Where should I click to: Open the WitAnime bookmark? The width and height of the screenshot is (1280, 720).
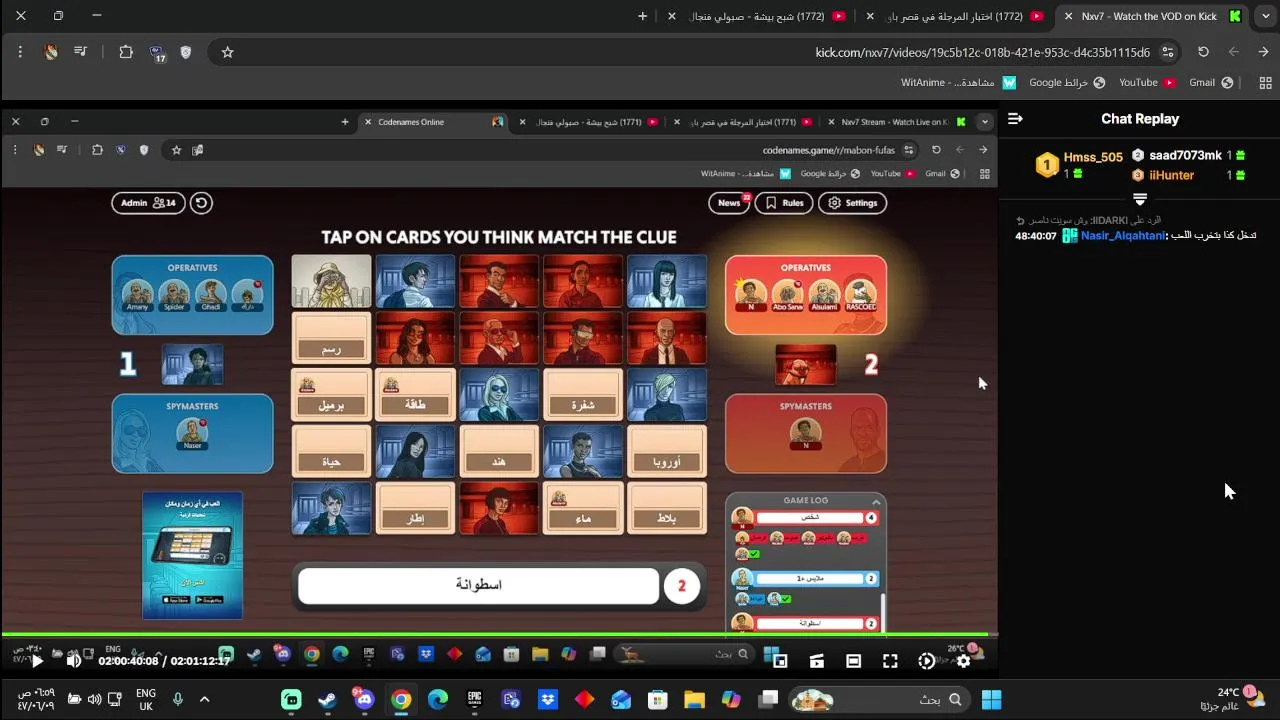958,83
